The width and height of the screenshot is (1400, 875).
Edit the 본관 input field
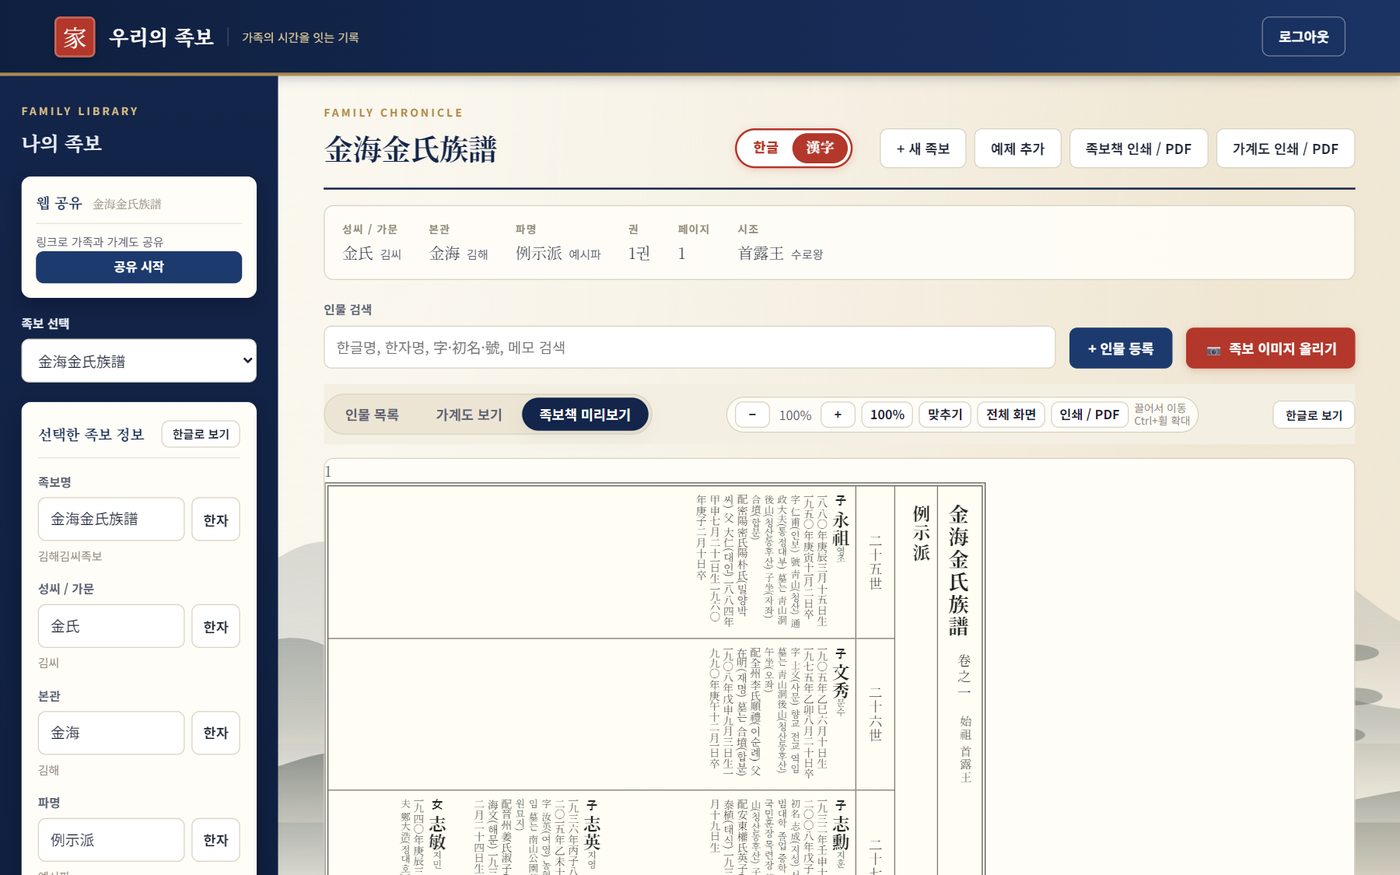pyautogui.click(x=111, y=733)
